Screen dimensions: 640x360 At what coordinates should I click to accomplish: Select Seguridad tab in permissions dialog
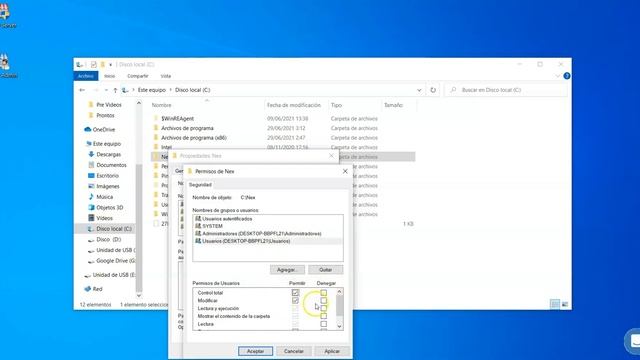200,185
